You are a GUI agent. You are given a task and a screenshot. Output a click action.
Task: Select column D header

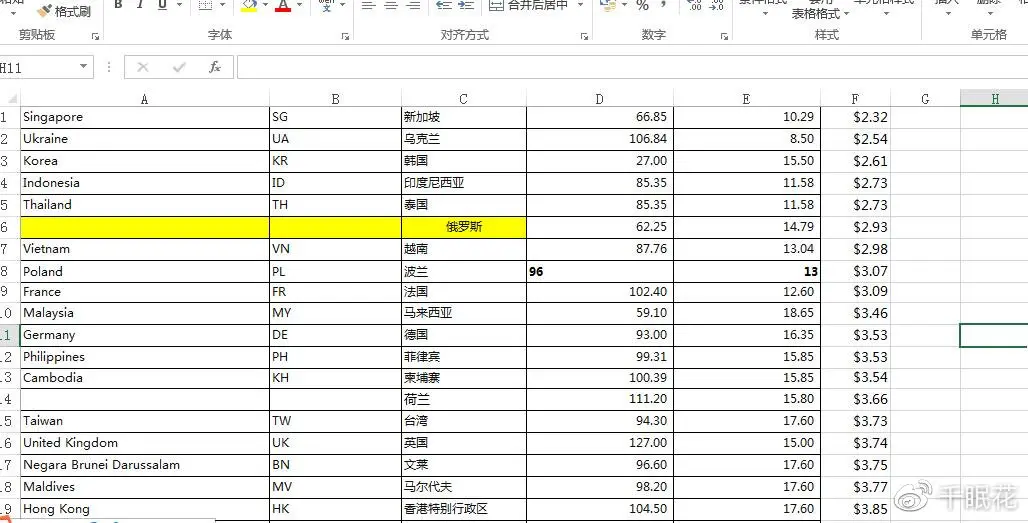click(x=599, y=99)
